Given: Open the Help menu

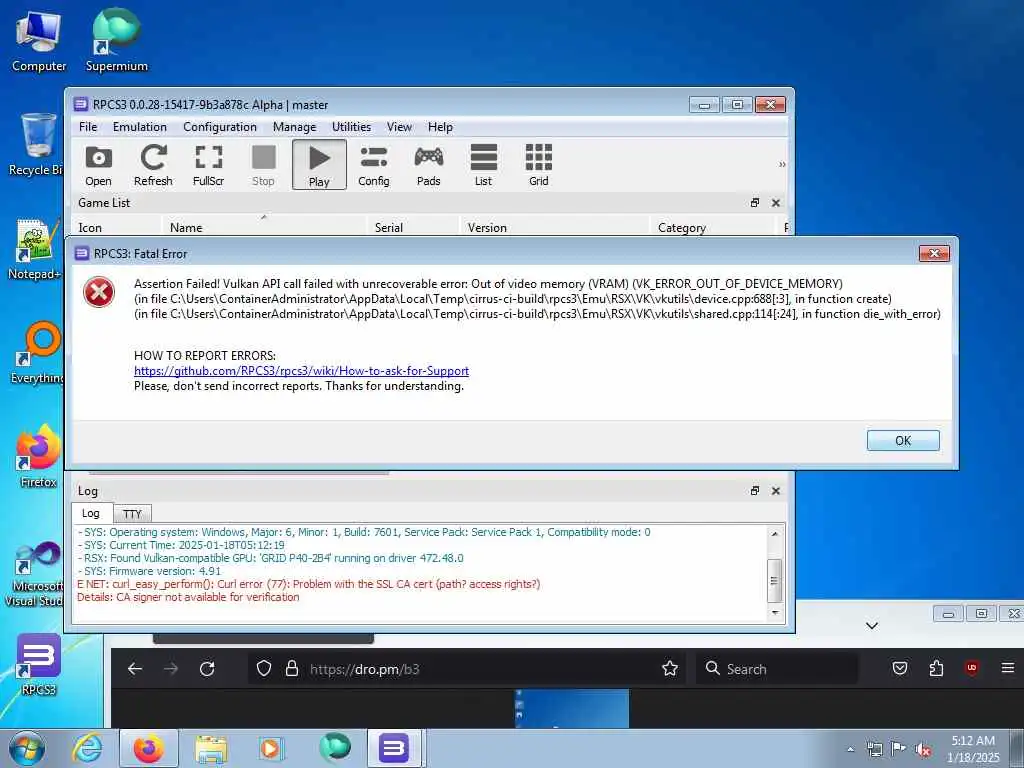Looking at the screenshot, I should pyautogui.click(x=440, y=127).
